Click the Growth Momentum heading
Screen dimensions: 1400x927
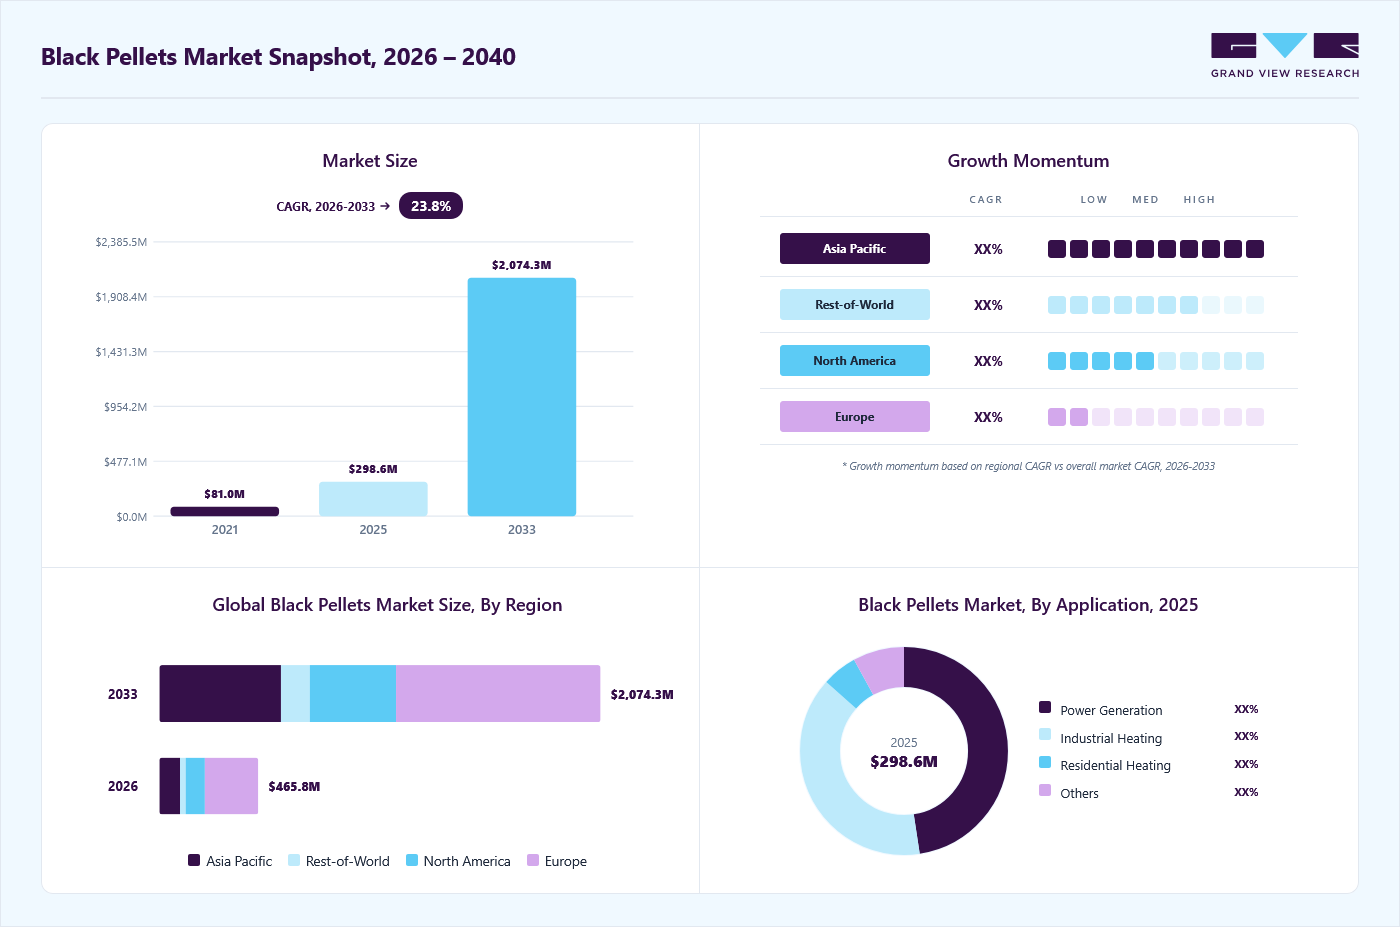(x=1028, y=161)
